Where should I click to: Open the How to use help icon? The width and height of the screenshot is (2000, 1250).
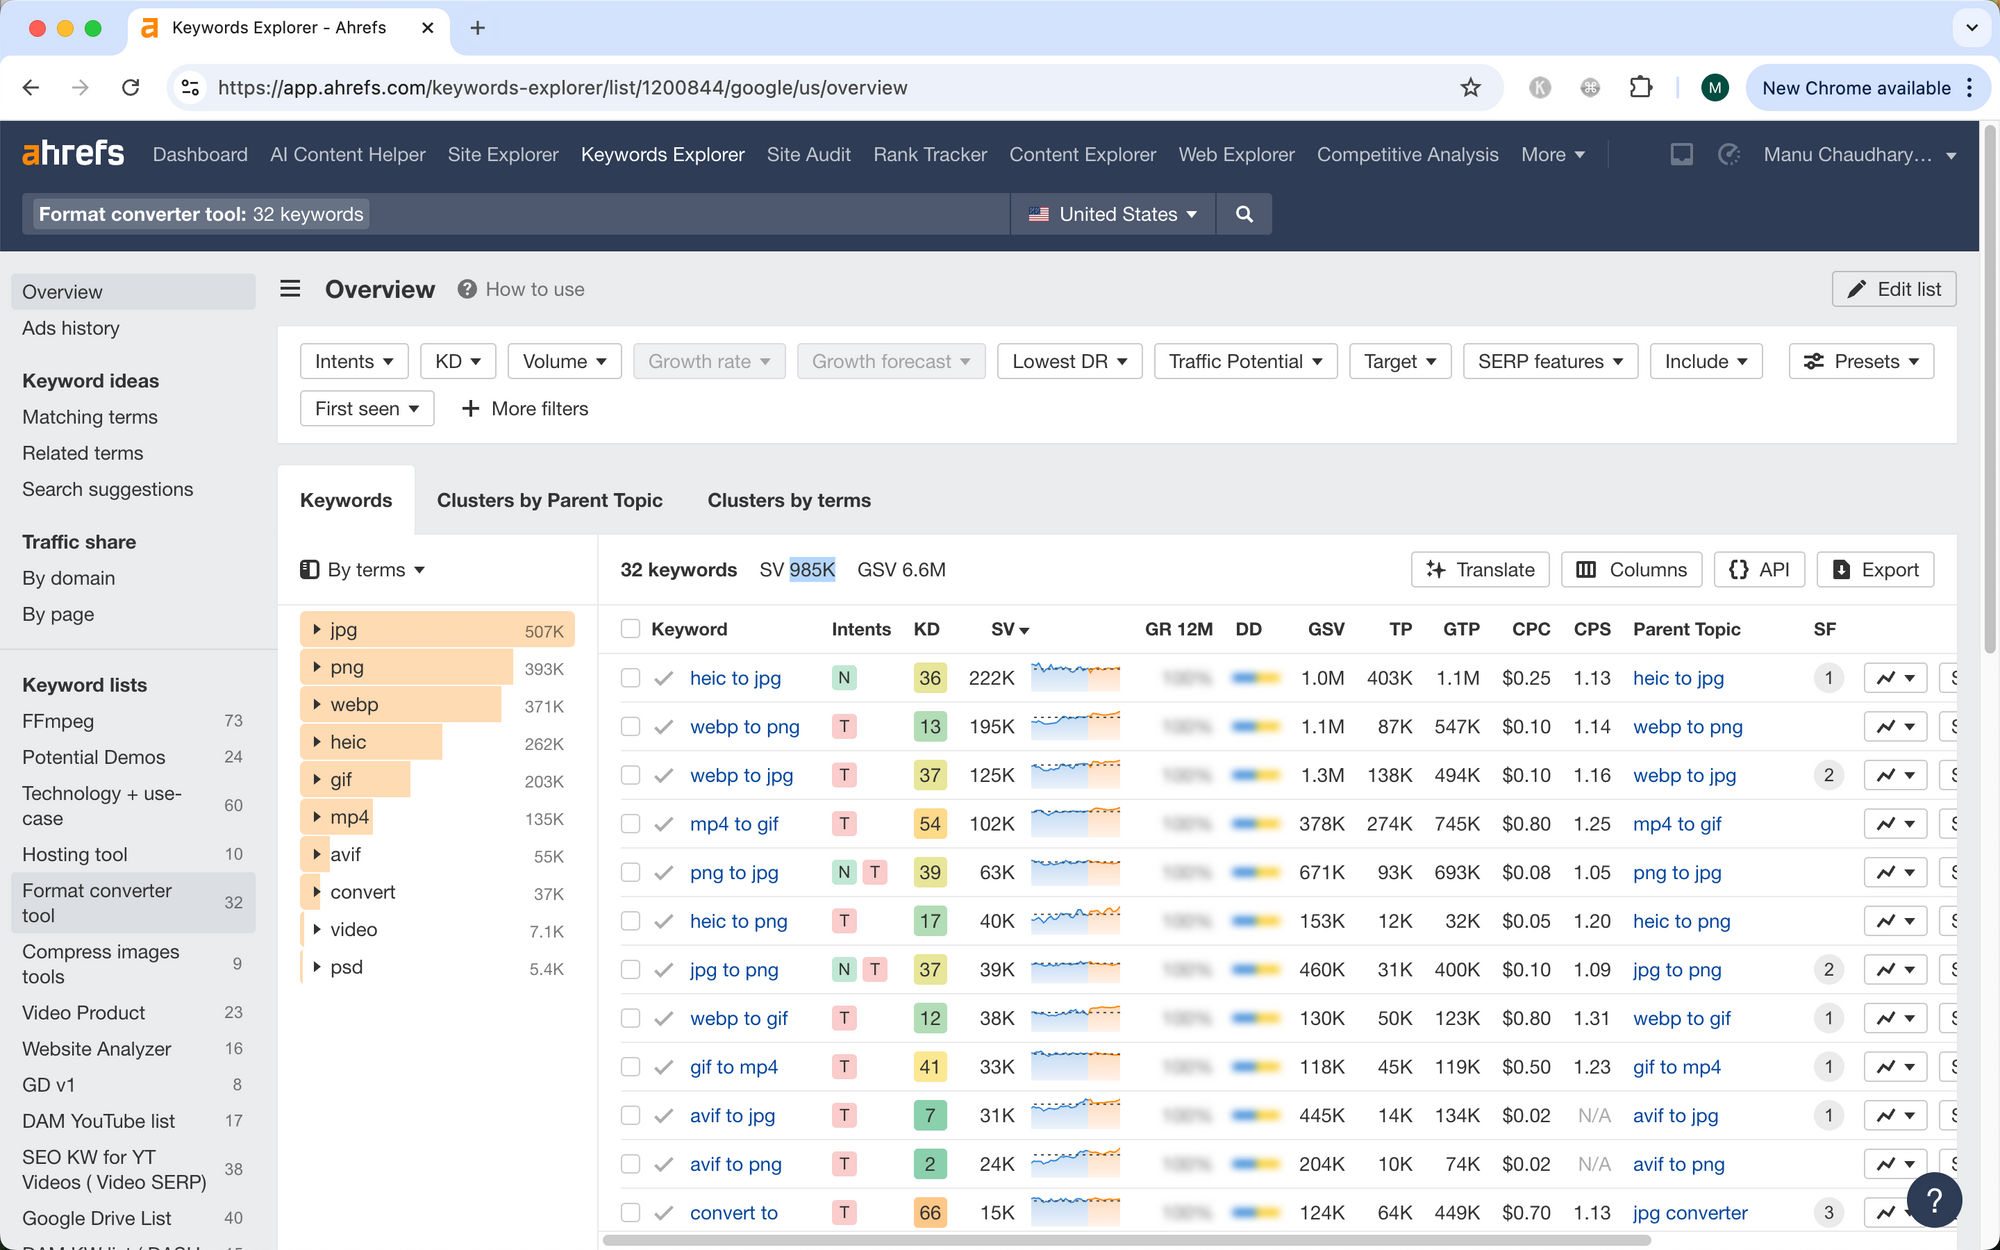pyautogui.click(x=466, y=289)
